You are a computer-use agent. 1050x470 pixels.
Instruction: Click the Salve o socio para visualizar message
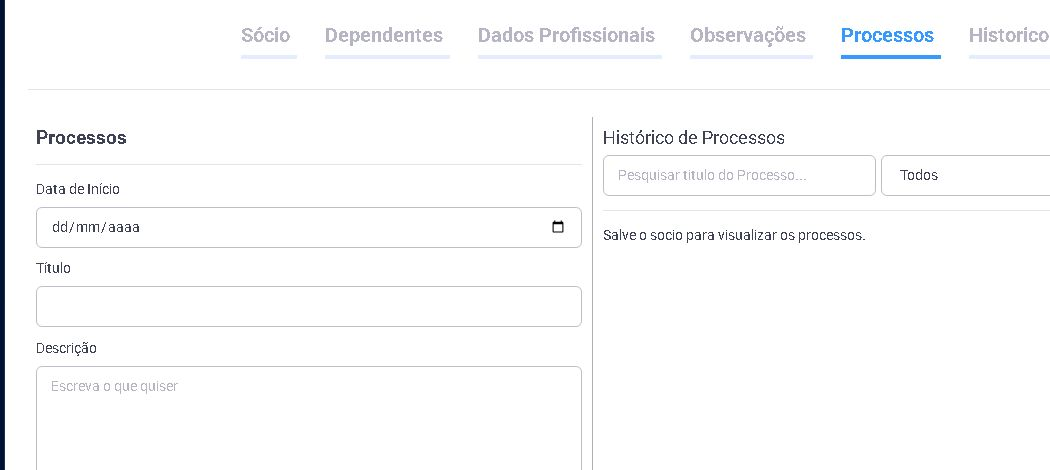tap(734, 236)
